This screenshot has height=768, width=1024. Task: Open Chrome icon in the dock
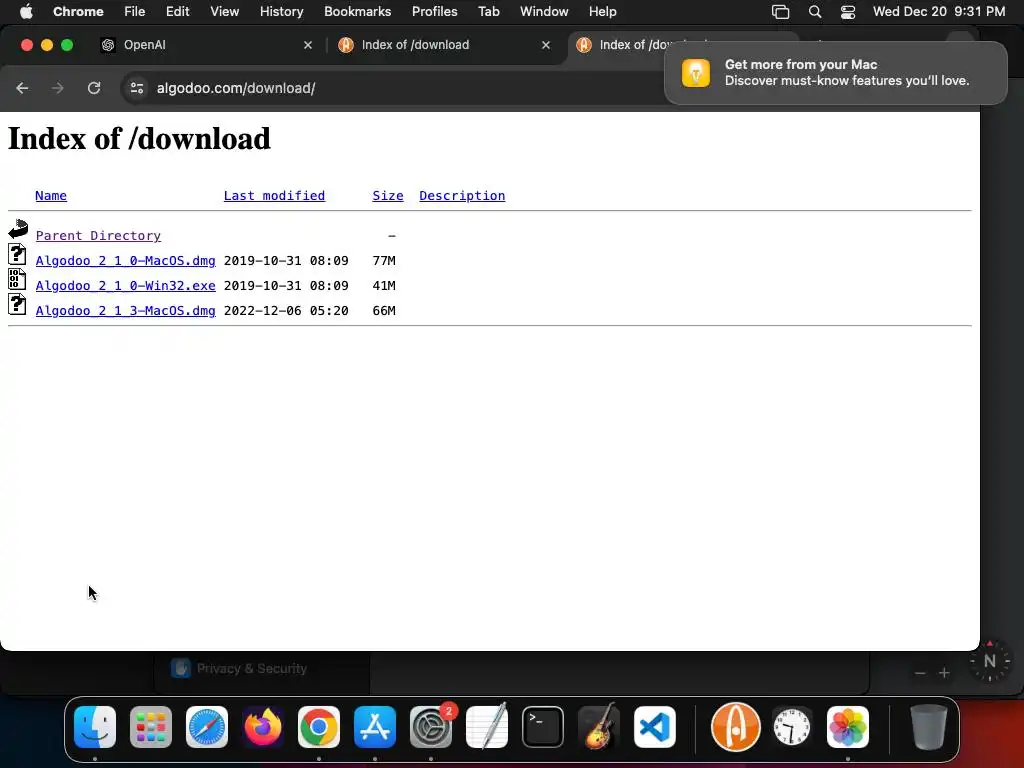pyautogui.click(x=319, y=727)
